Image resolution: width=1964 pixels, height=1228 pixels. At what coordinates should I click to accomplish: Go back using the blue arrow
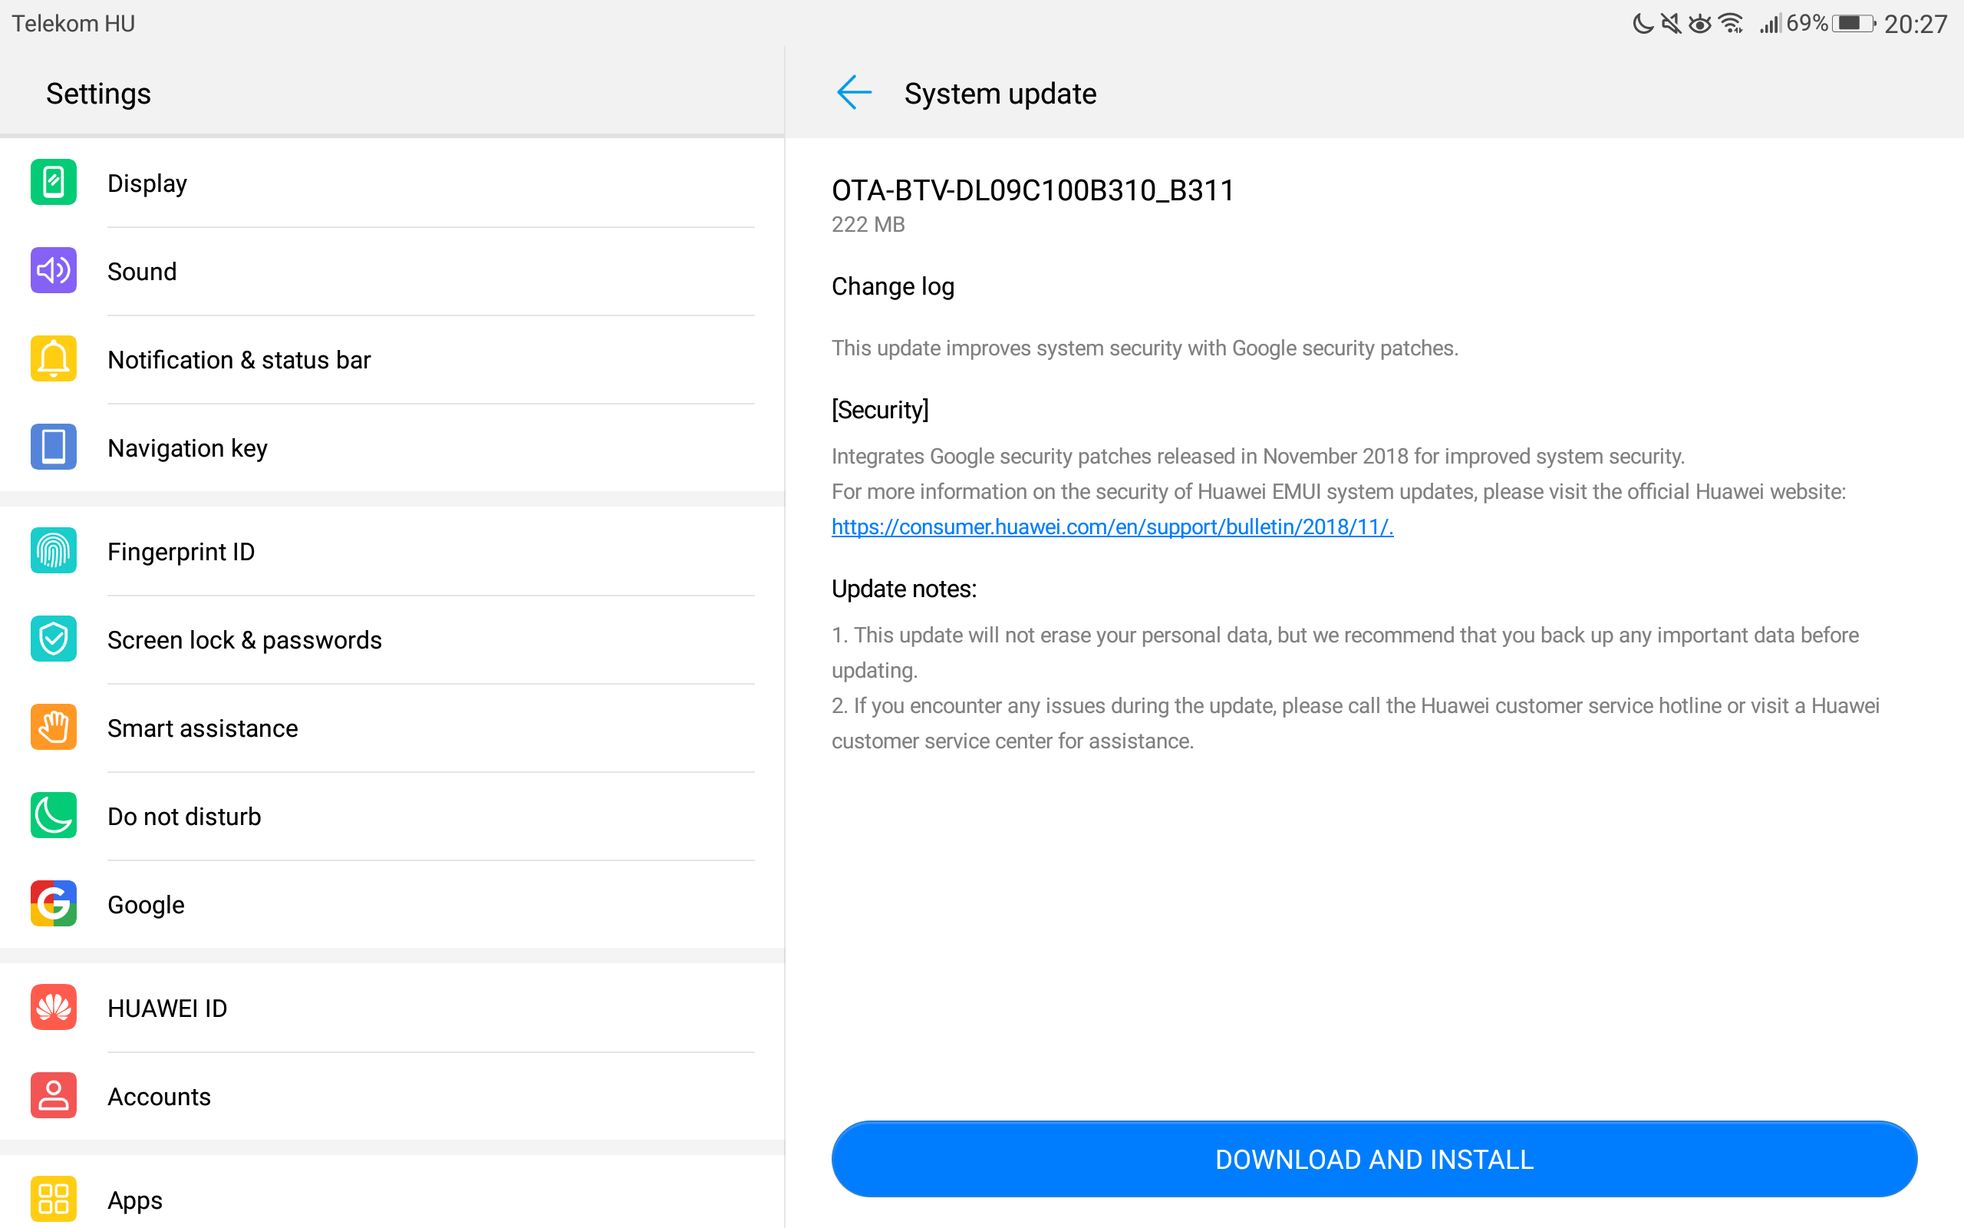click(x=854, y=93)
